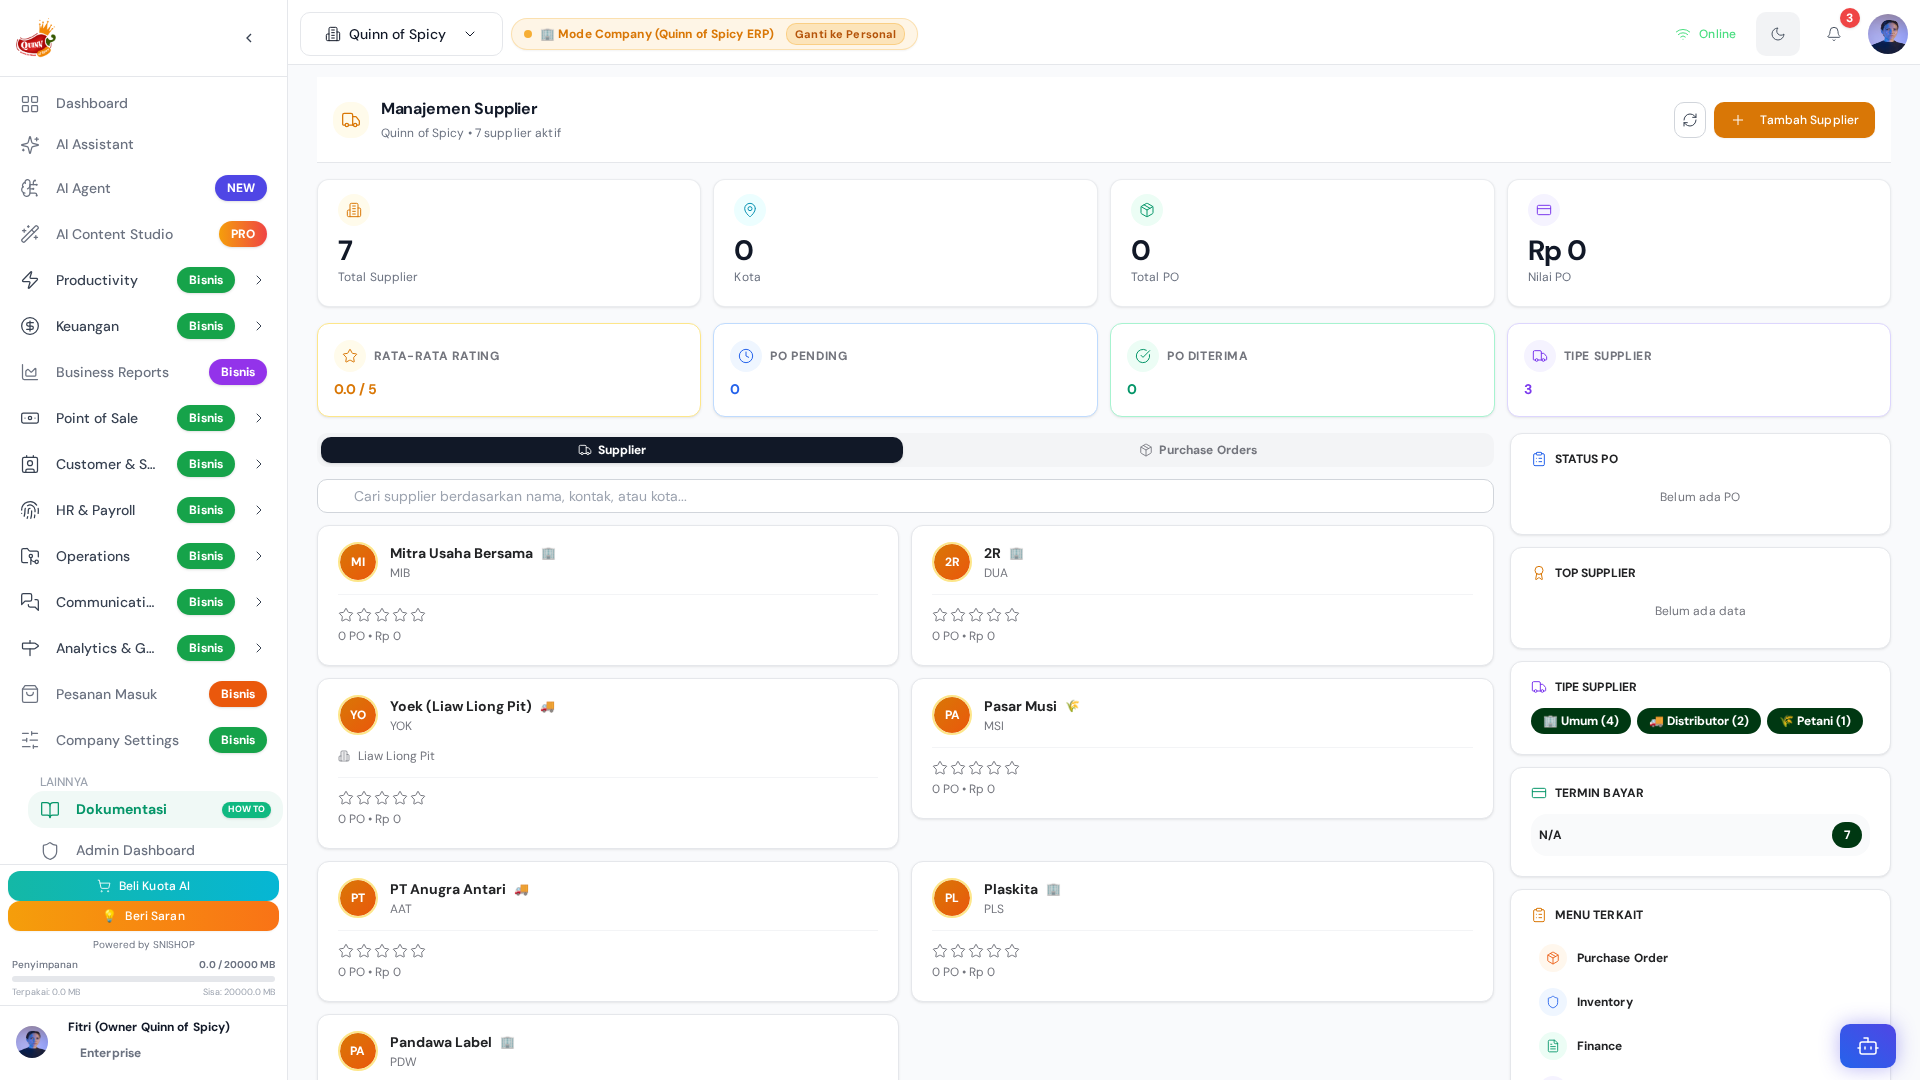Open Dashboard from the sidebar
Image resolution: width=1920 pixels, height=1080 pixels.
coord(143,104)
